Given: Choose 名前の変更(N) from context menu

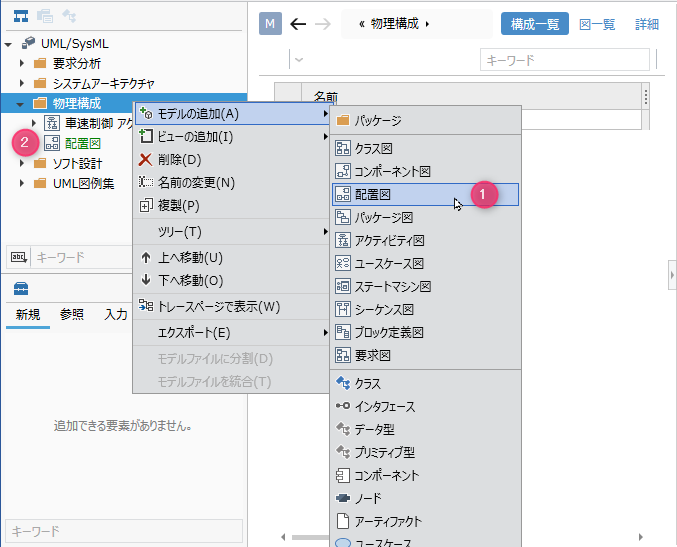Looking at the screenshot, I should pos(232,183).
